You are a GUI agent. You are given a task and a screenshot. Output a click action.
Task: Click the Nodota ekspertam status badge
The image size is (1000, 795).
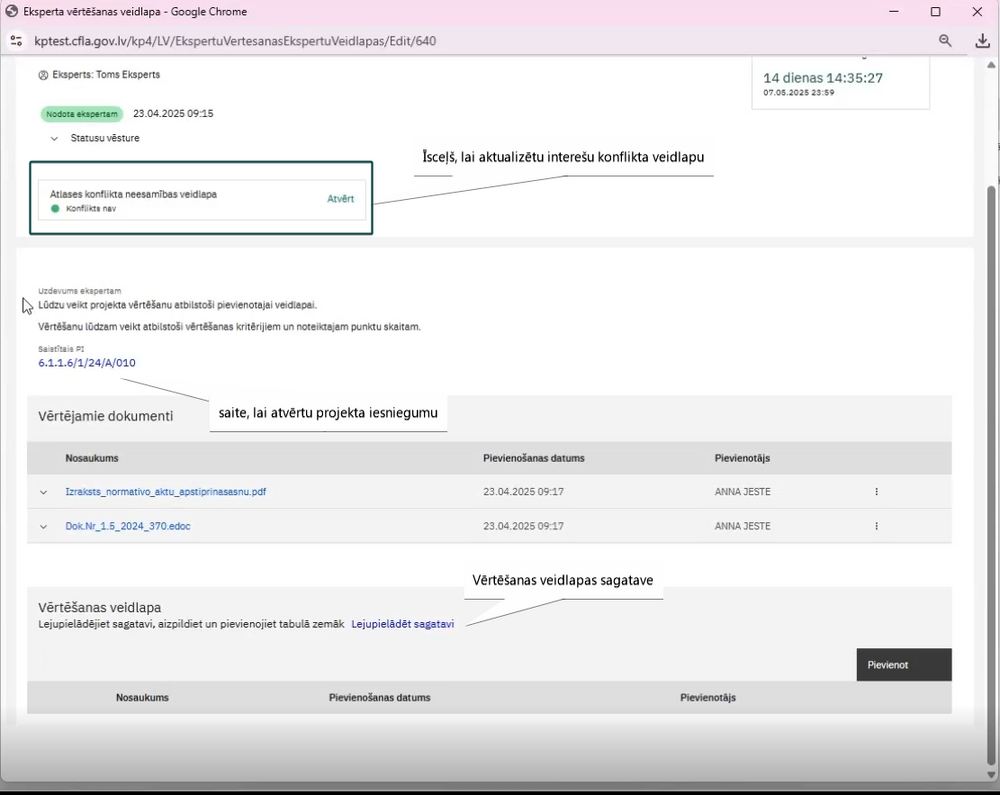82,114
